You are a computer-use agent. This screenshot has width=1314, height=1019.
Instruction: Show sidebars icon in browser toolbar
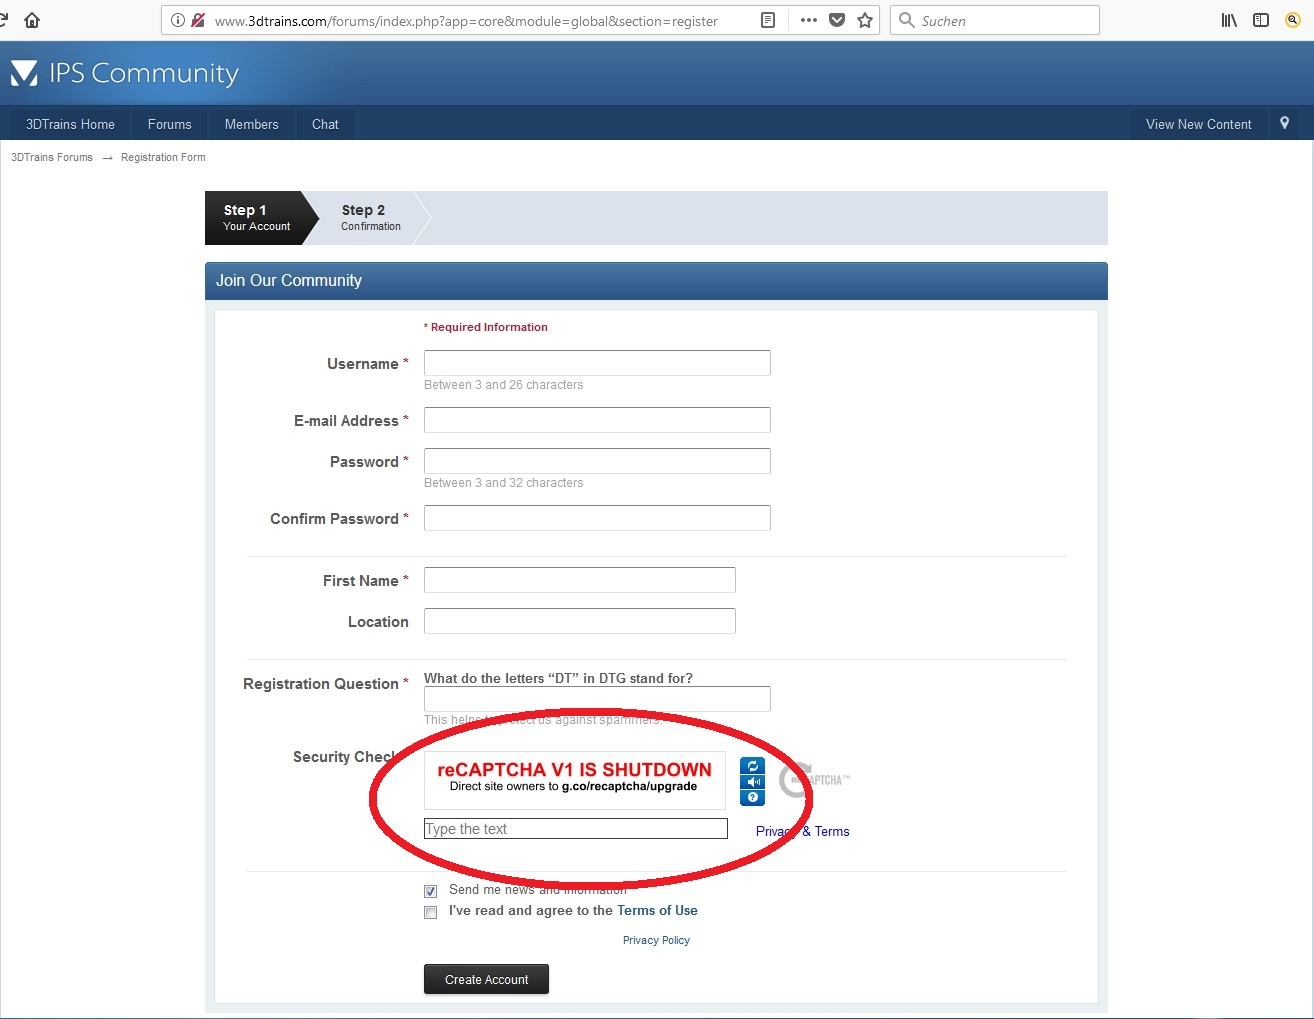[x=1261, y=20]
